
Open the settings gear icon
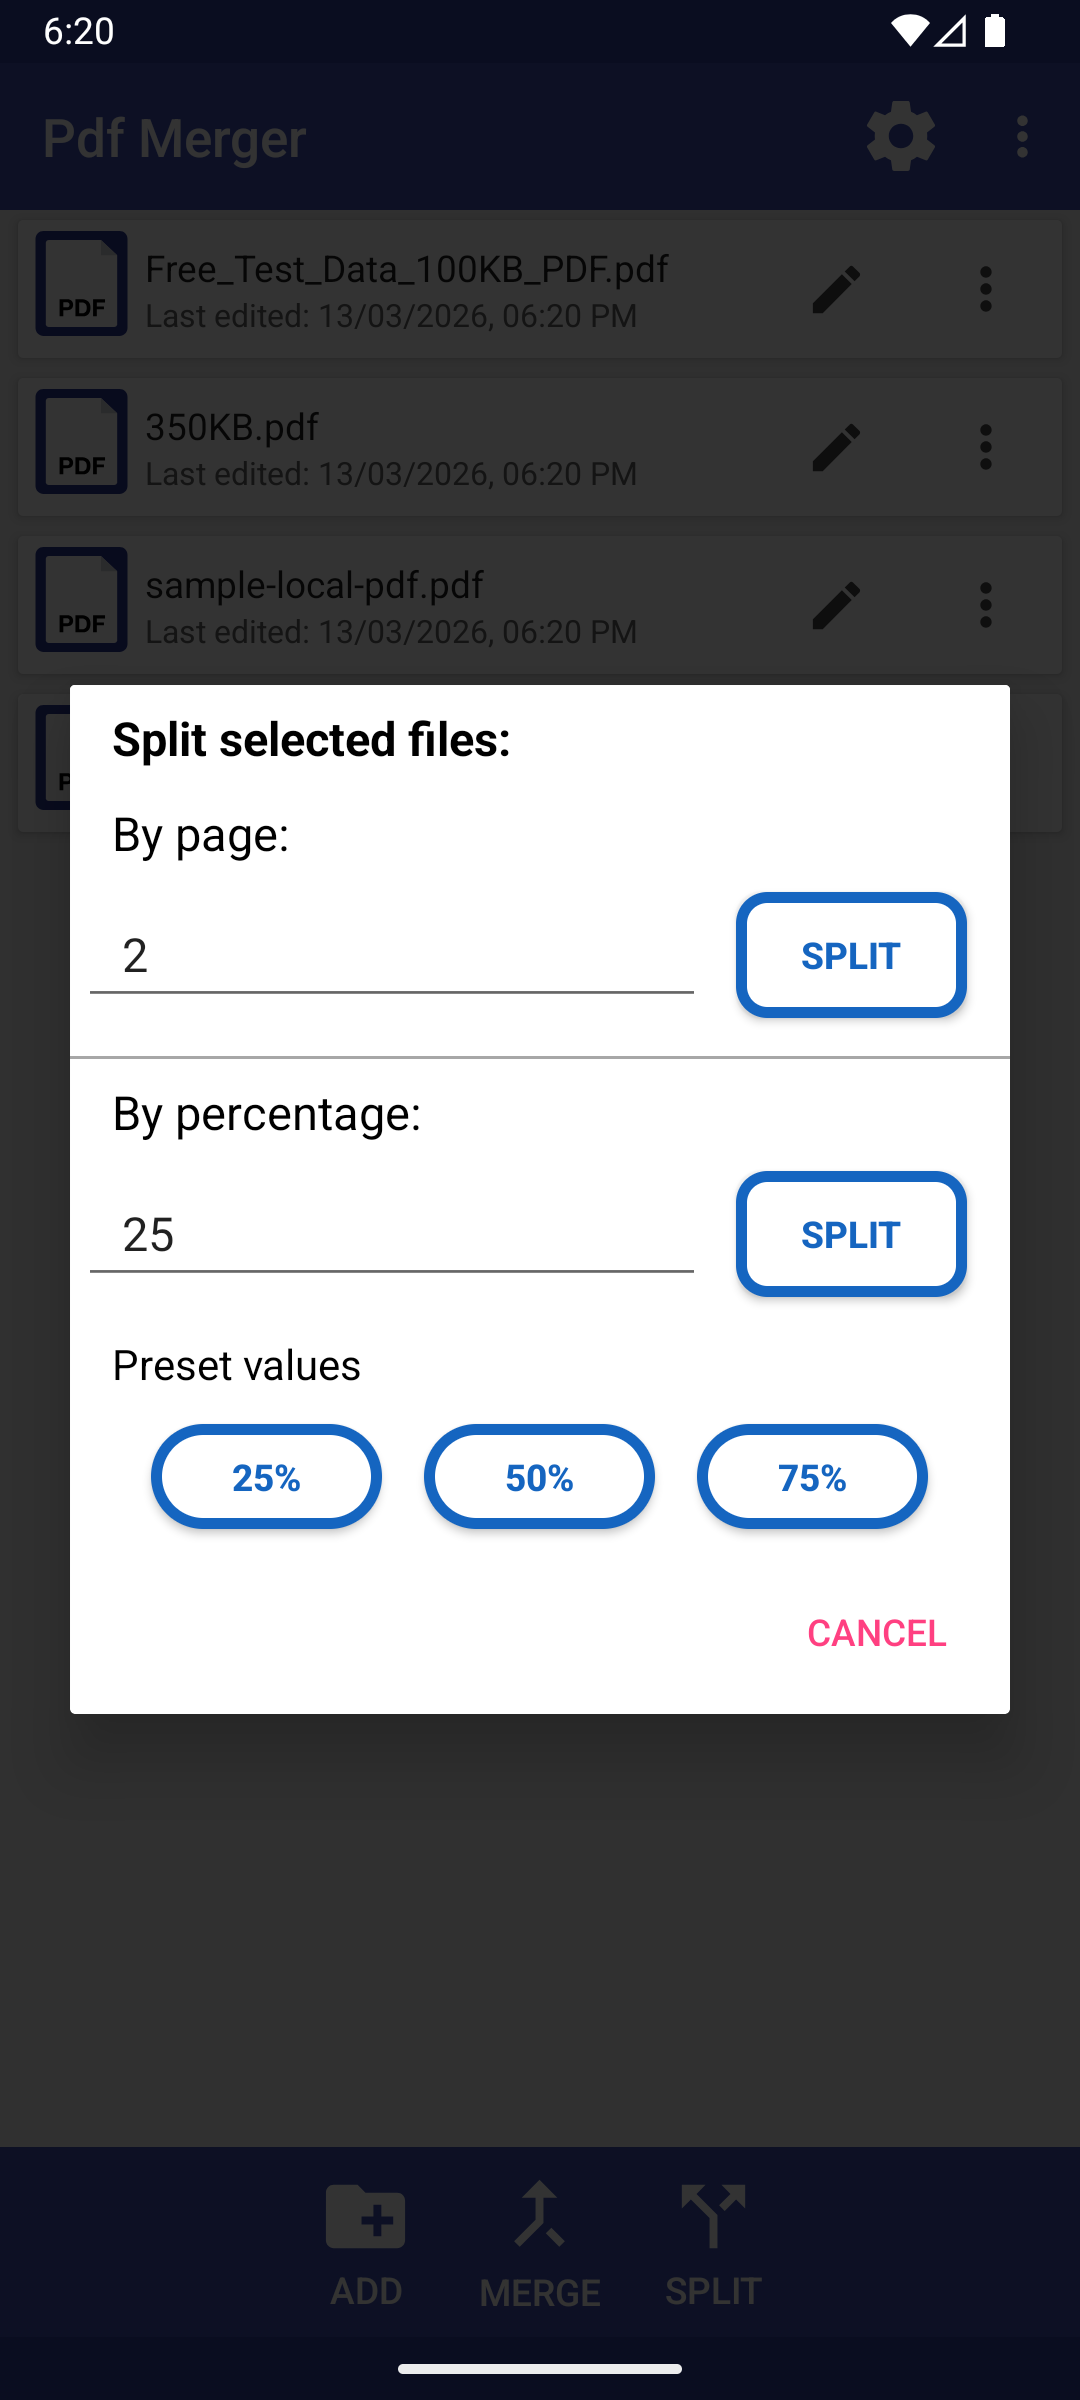(x=900, y=136)
